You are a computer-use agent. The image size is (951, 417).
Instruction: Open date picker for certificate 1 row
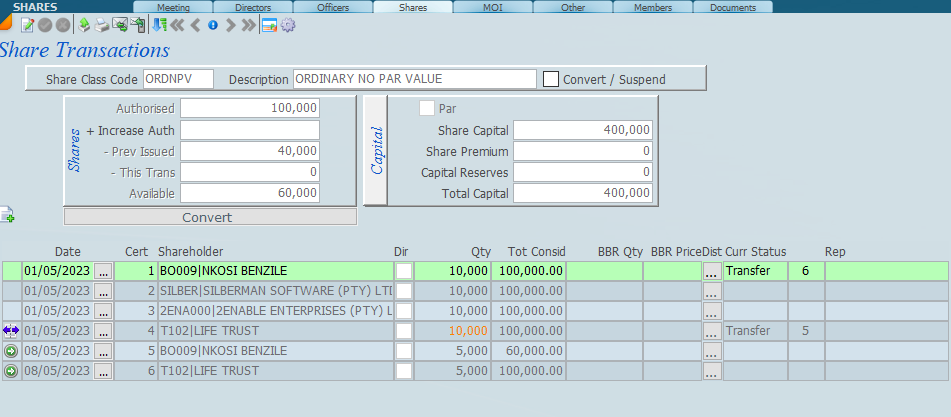point(103,271)
